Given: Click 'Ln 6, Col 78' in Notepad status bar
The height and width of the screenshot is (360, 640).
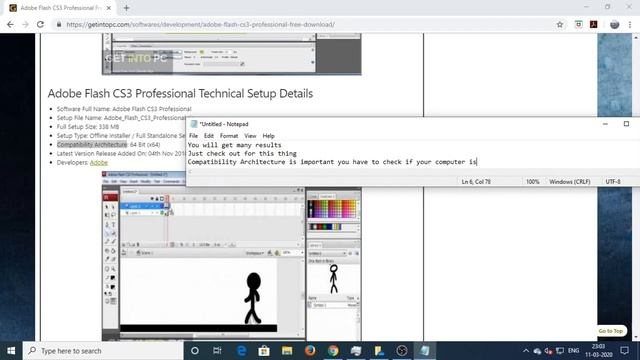Looking at the screenshot, I should click(476, 182).
